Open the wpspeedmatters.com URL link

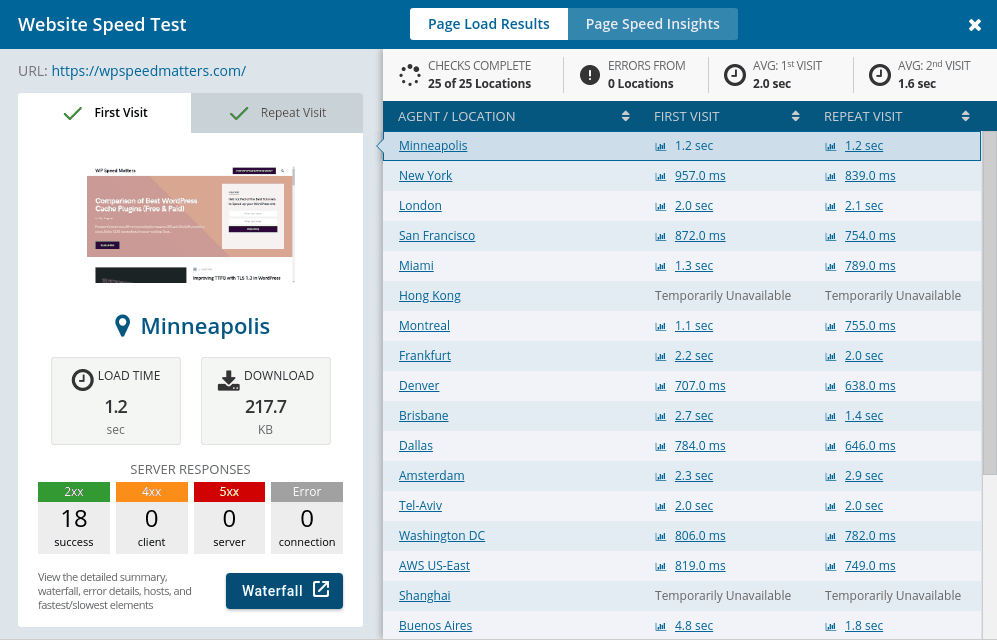[149, 71]
